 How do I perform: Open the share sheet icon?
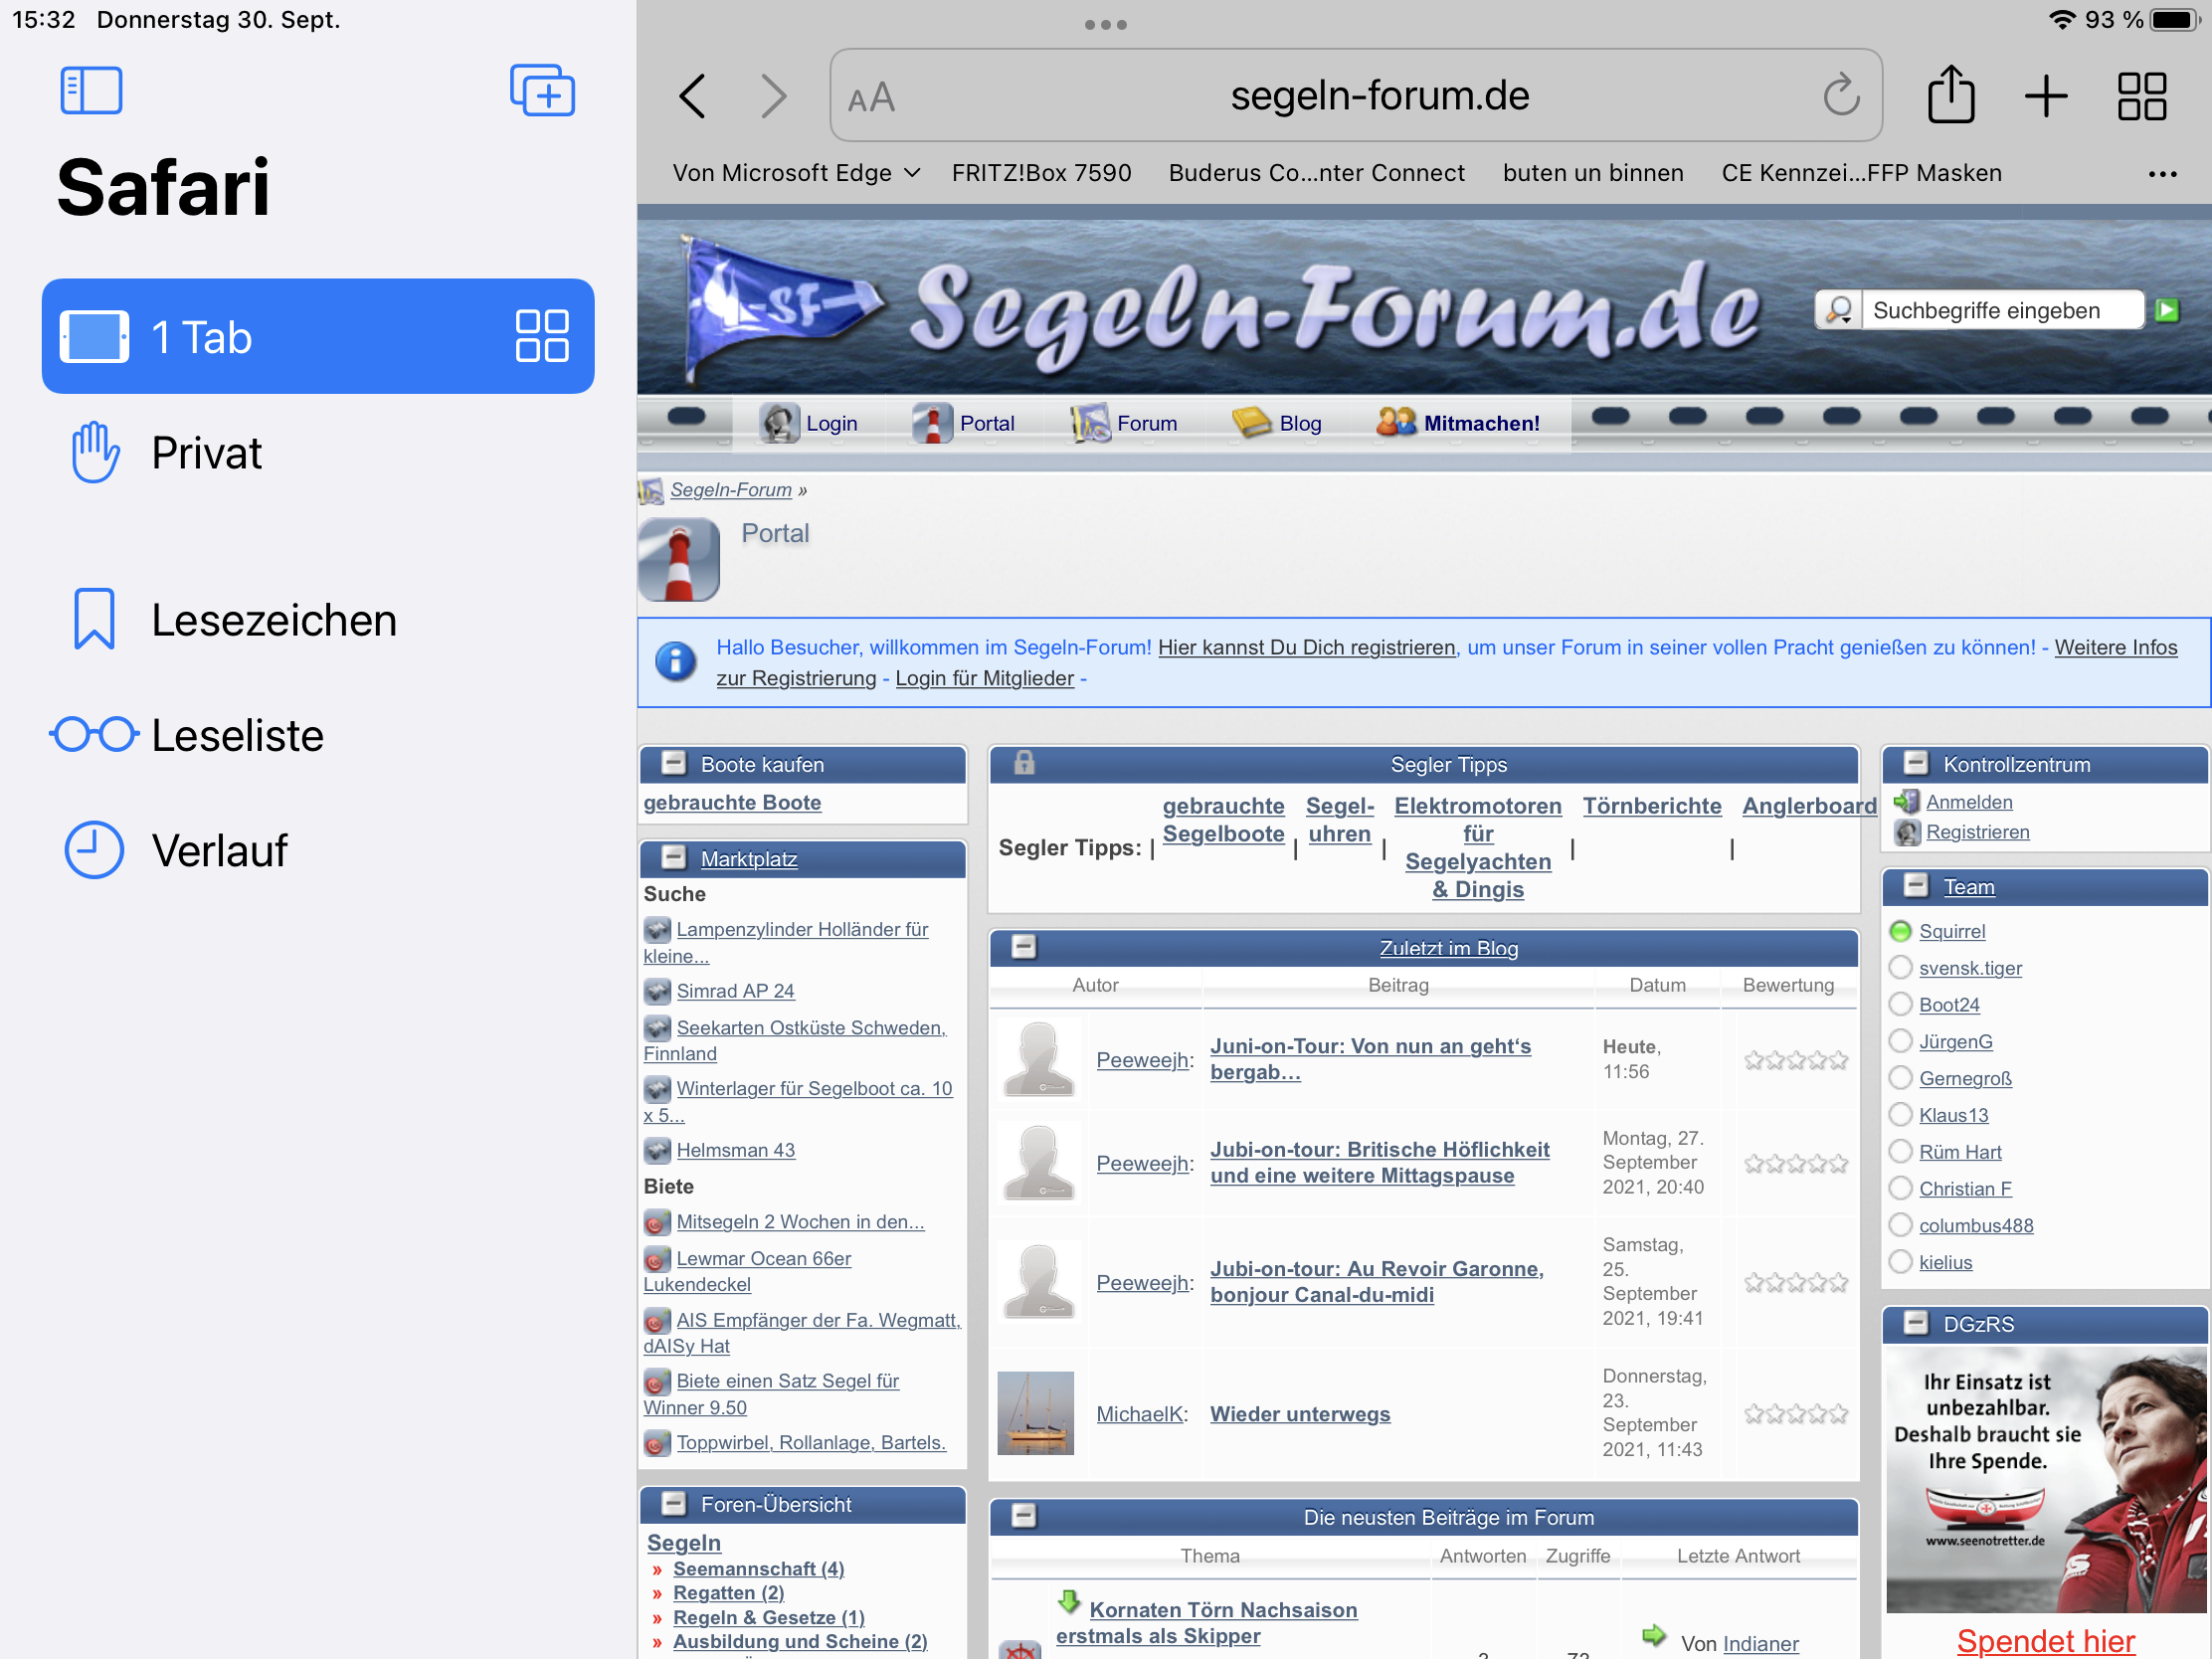1949,96
